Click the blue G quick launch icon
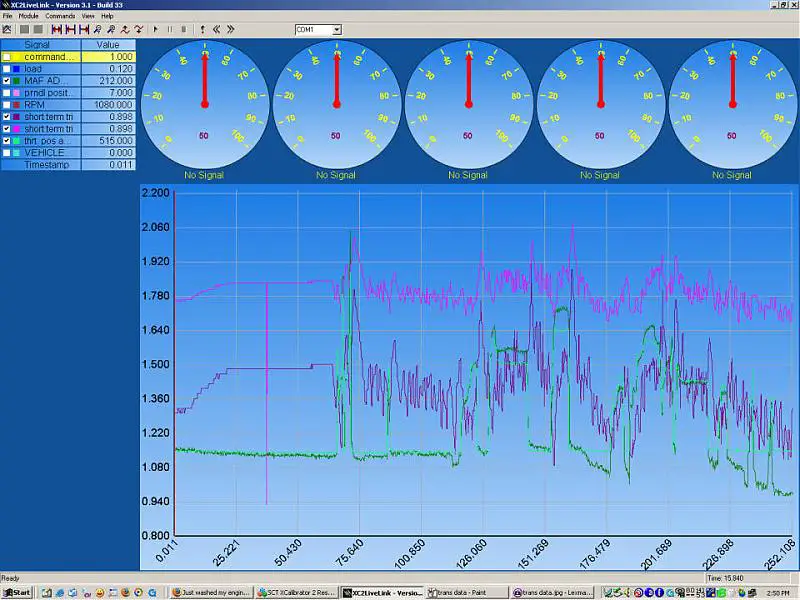This screenshot has width=800, height=600. point(153,593)
